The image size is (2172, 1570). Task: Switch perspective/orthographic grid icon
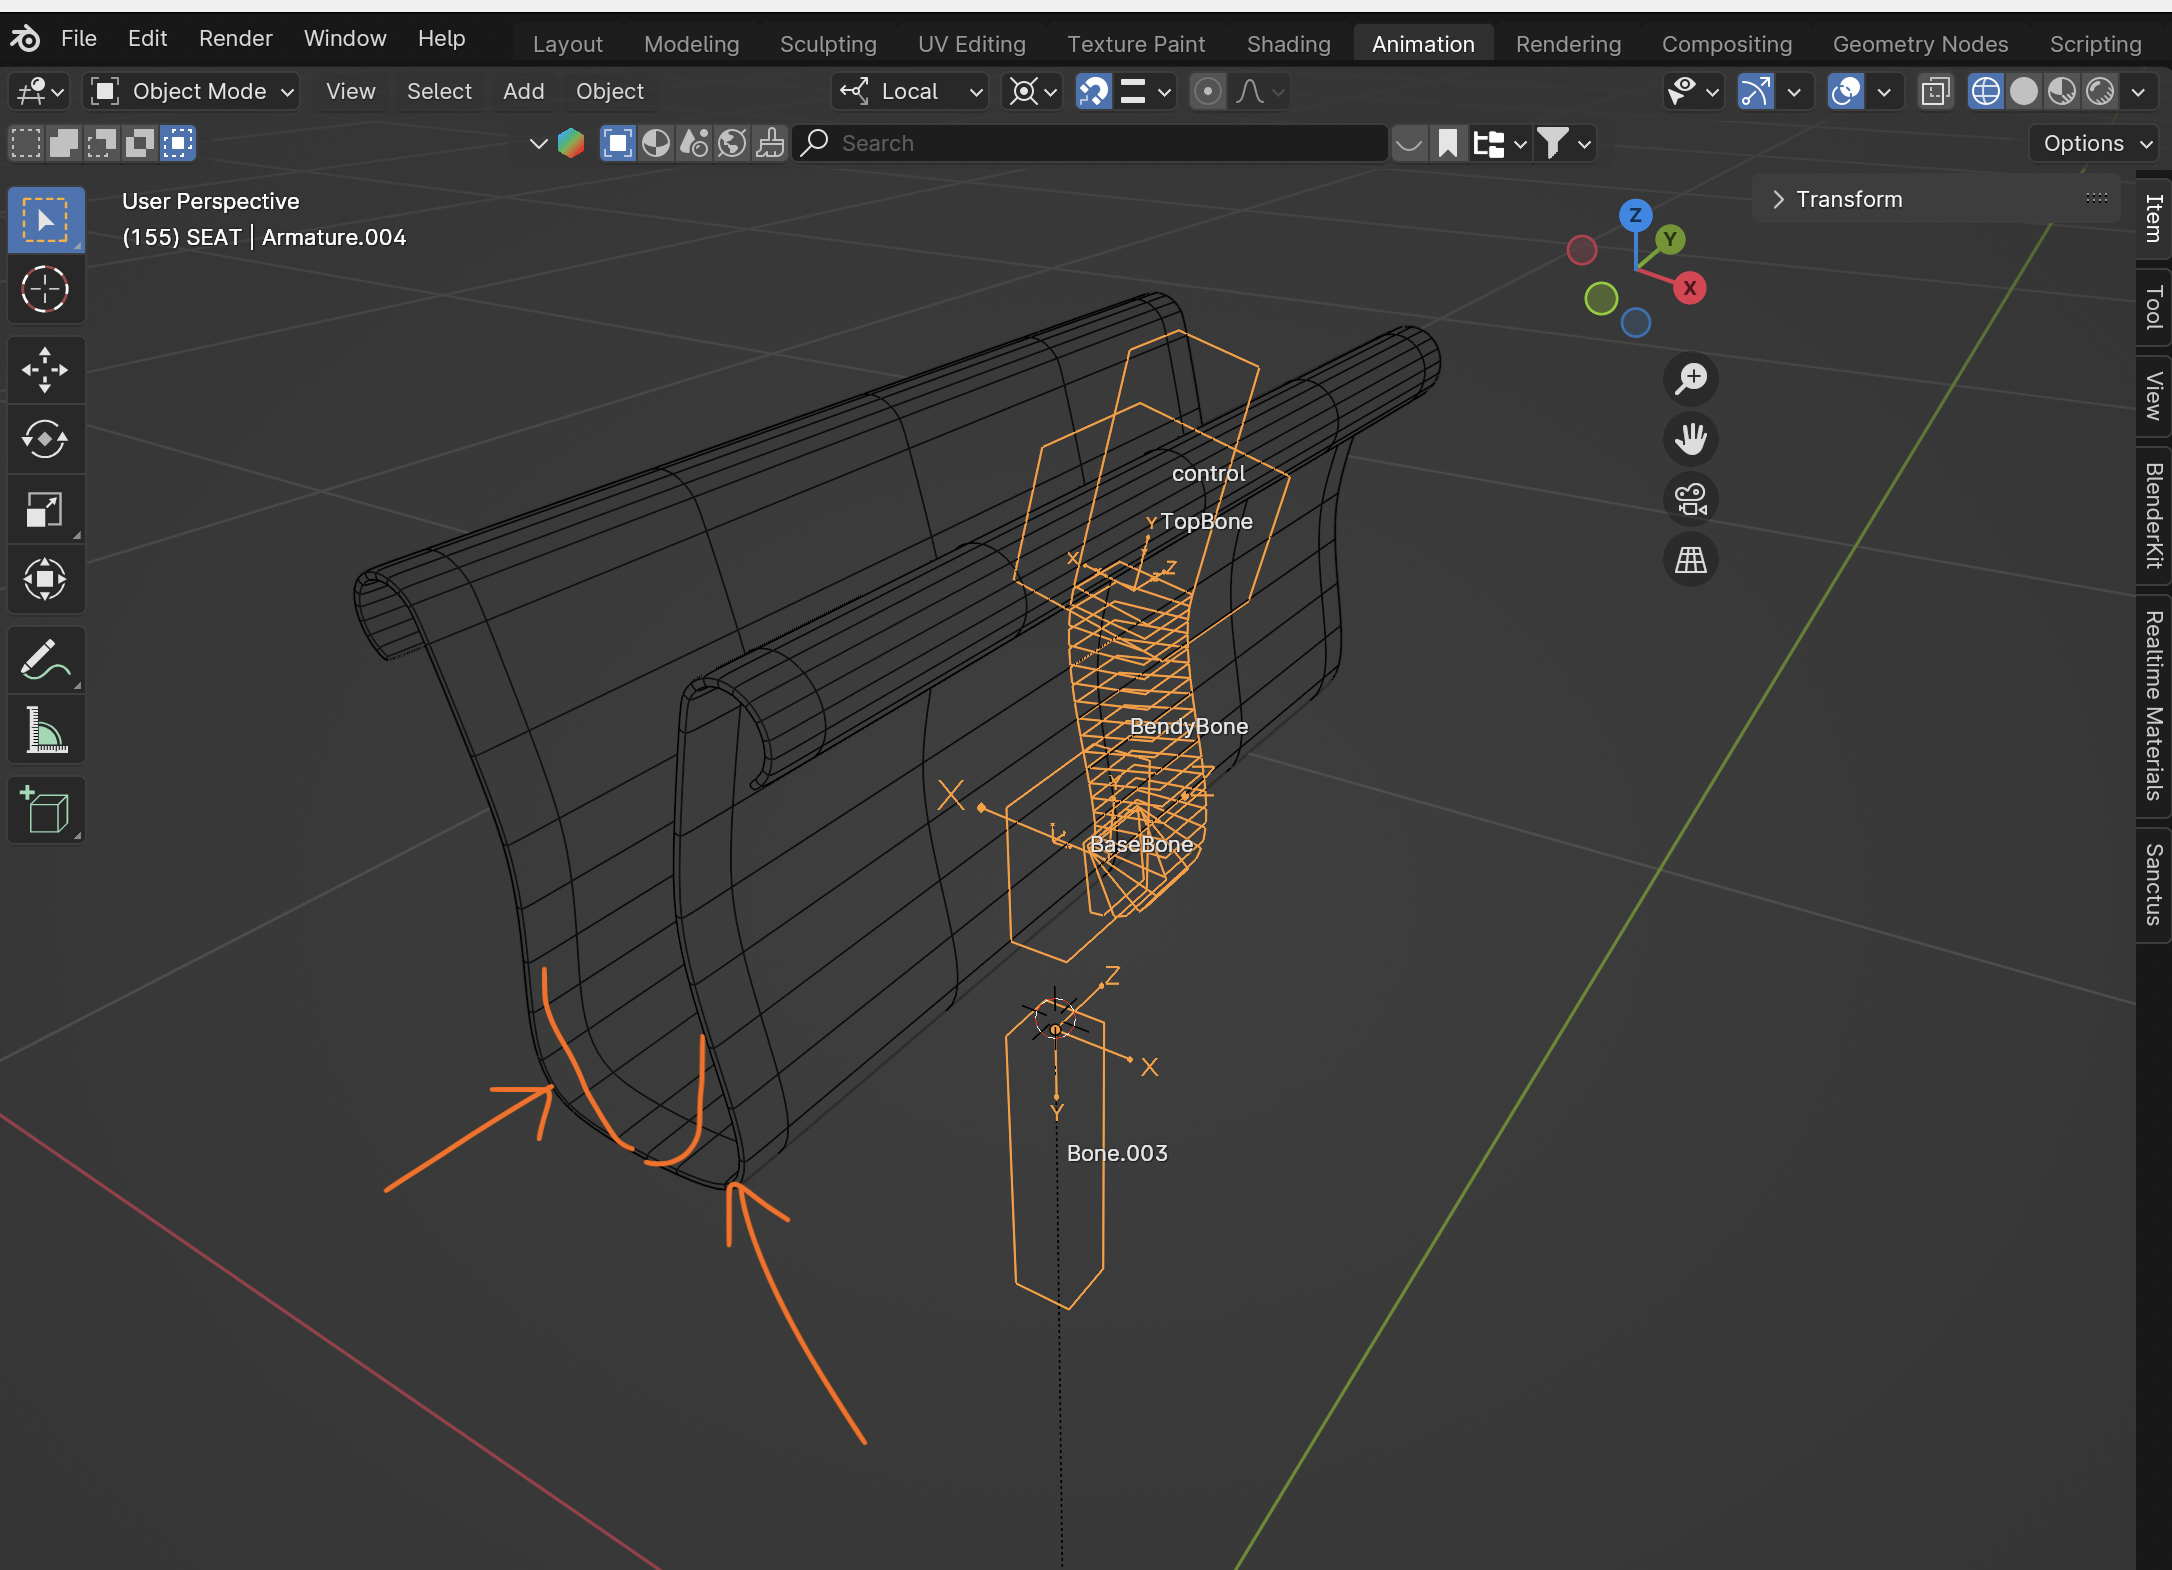click(x=1691, y=559)
